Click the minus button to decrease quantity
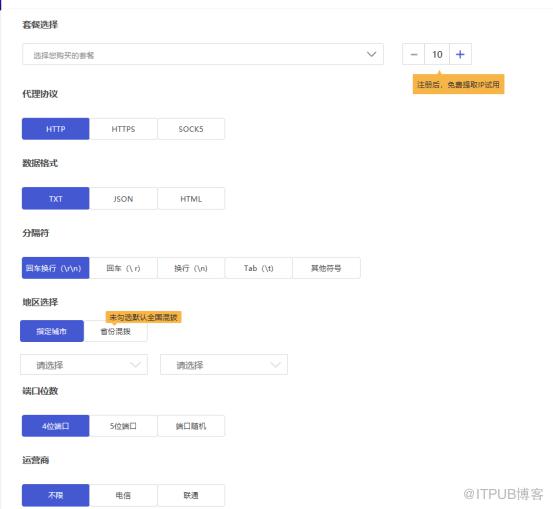 point(413,54)
